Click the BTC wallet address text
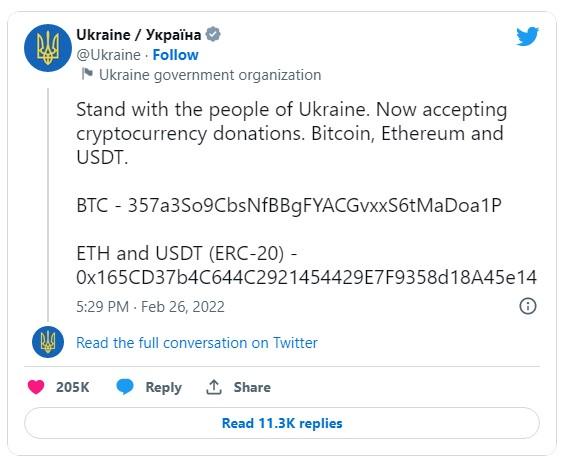This screenshot has height=461, width=579. point(314,205)
